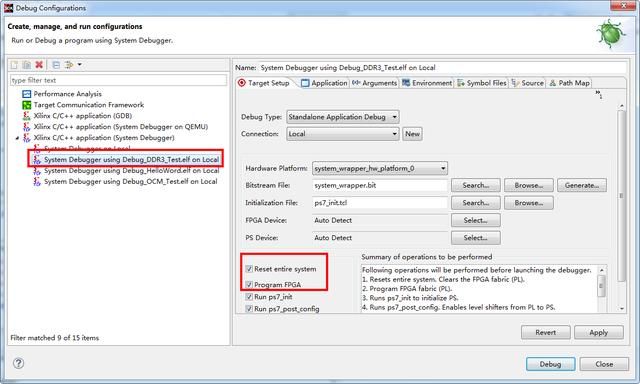This screenshot has height=384, width=640.
Task: Click the Apply button
Action: 598,333
